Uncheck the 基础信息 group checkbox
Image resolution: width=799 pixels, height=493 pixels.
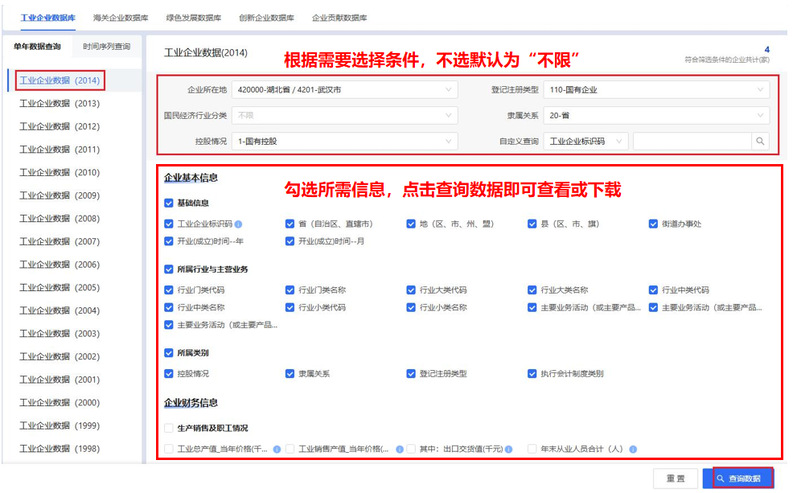[x=169, y=203]
